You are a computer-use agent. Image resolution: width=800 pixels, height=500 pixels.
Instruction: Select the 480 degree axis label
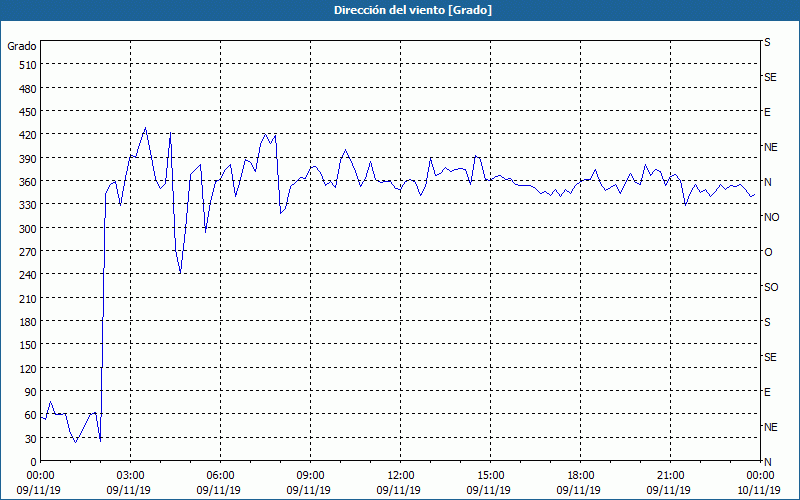pyautogui.click(x=28, y=89)
